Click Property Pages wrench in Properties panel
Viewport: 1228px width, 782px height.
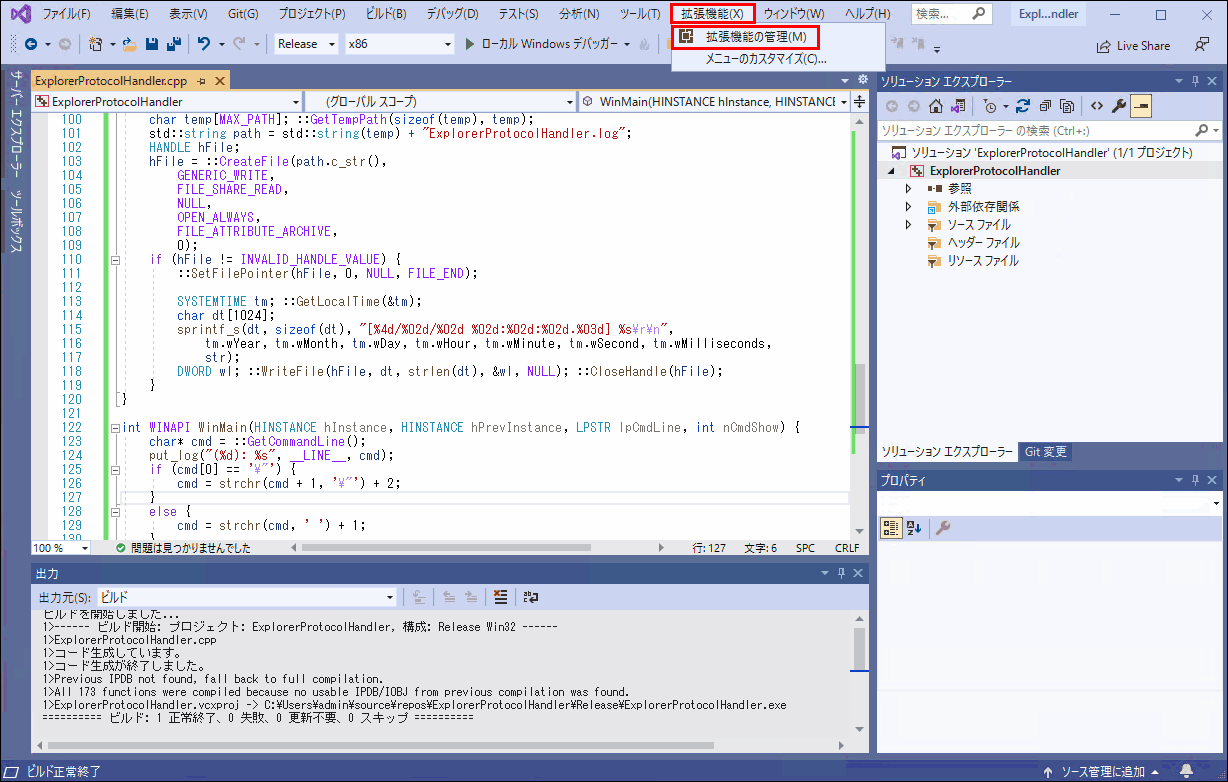tap(942, 528)
